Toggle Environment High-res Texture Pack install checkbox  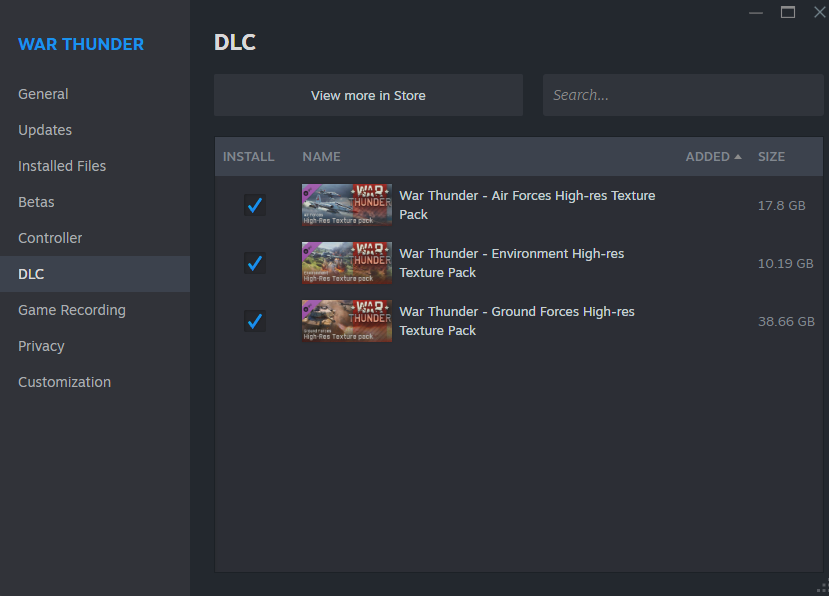click(x=255, y=263)
